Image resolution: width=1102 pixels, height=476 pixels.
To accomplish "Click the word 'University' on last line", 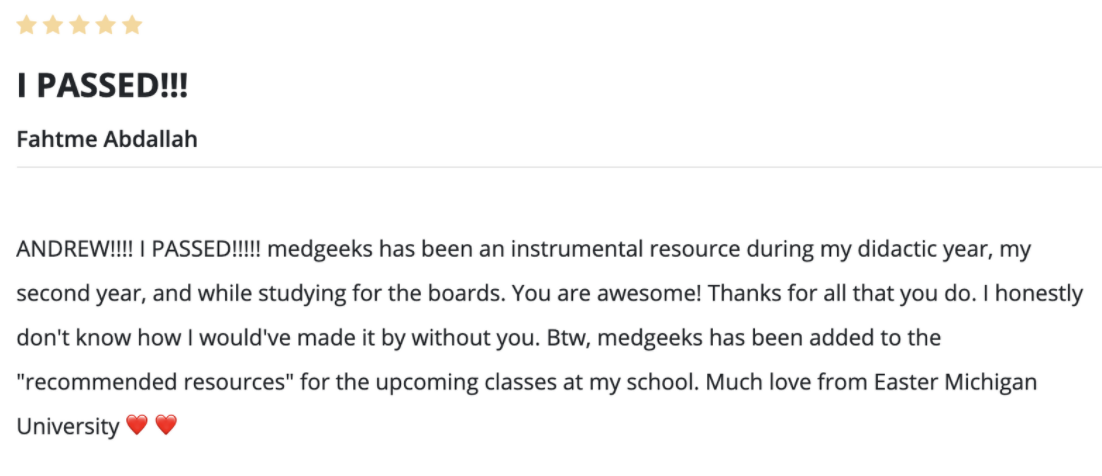I will point(68,427).
